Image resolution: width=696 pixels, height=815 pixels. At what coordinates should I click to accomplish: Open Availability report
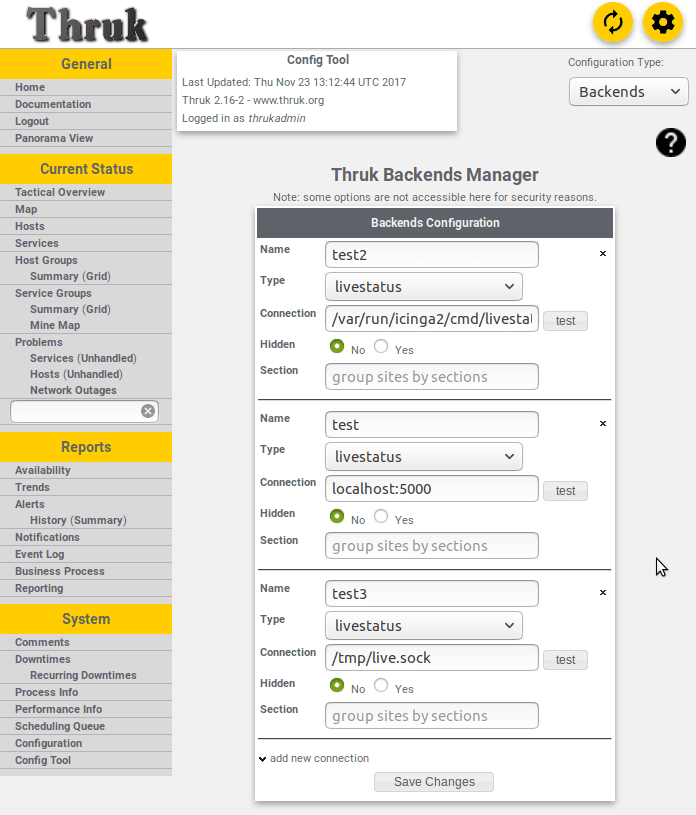click(43, 470)
